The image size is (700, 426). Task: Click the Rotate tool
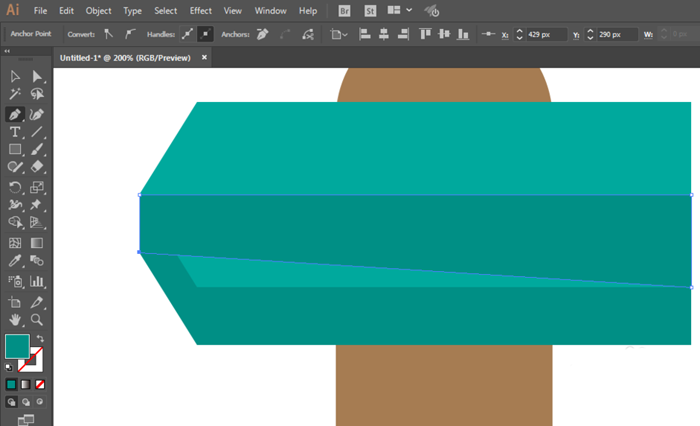point(15,187)
